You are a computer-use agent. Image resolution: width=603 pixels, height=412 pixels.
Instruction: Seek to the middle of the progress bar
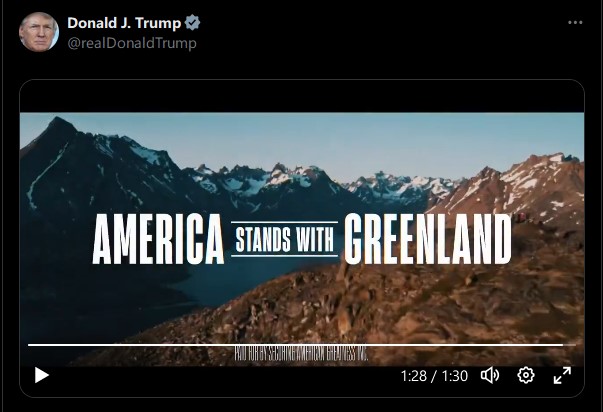click(x=302, y=345)
